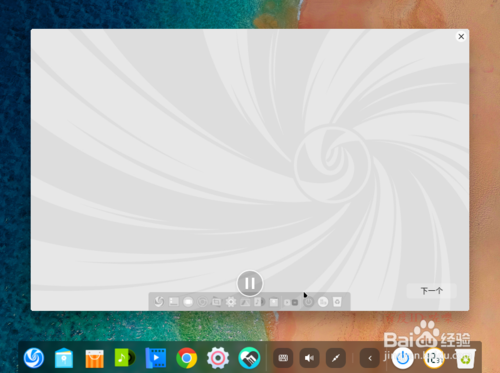Close the welcome video dialog
500x373 pixels.
tap(461, 36)
